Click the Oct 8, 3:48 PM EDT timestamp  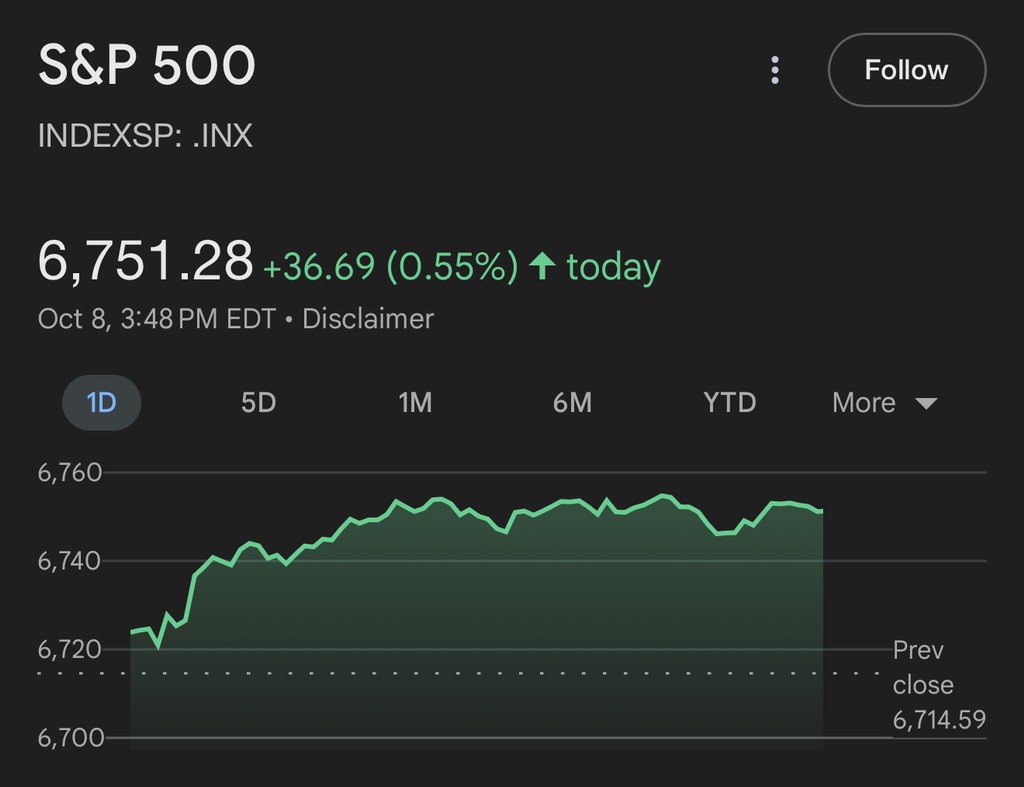(158, 320)
